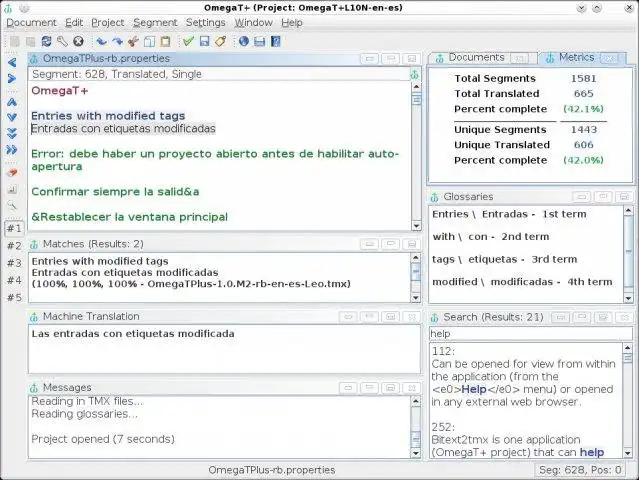Screen dimensions: 639x480
Task: Click the last button in Matches pane header
Action: 412,244
